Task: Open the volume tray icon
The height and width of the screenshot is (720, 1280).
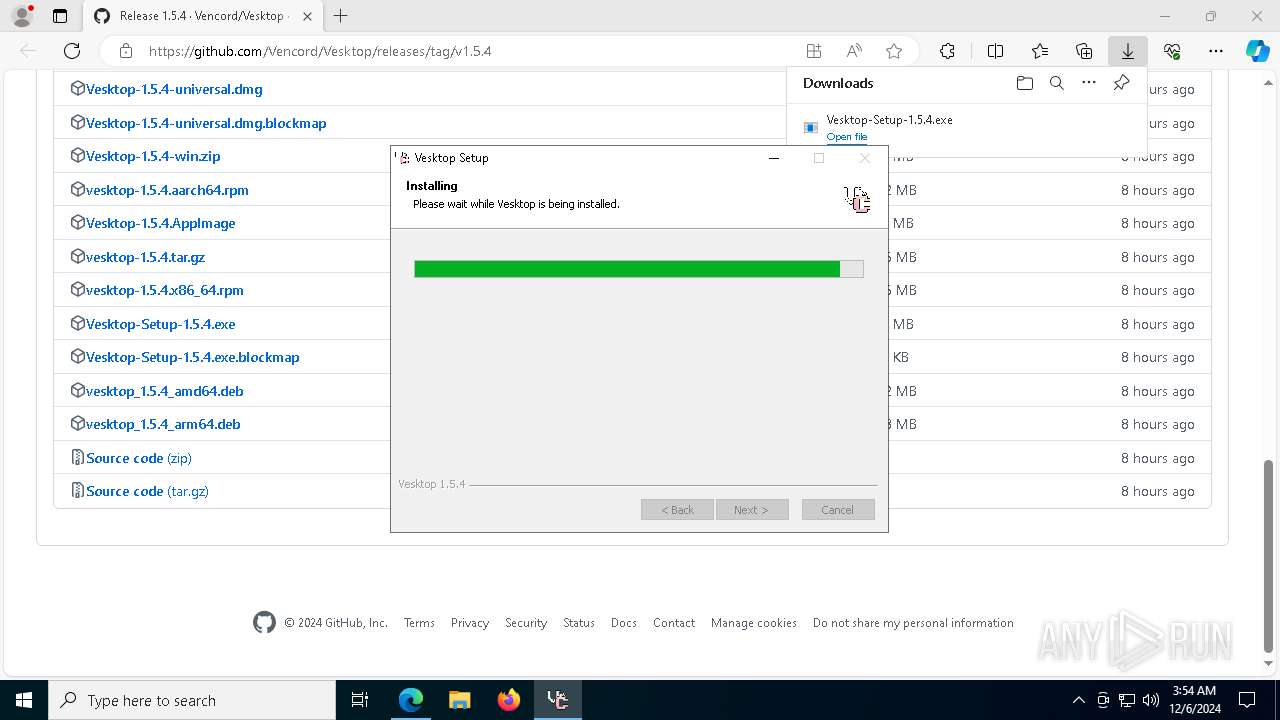Action: [x=1151, y=700]
